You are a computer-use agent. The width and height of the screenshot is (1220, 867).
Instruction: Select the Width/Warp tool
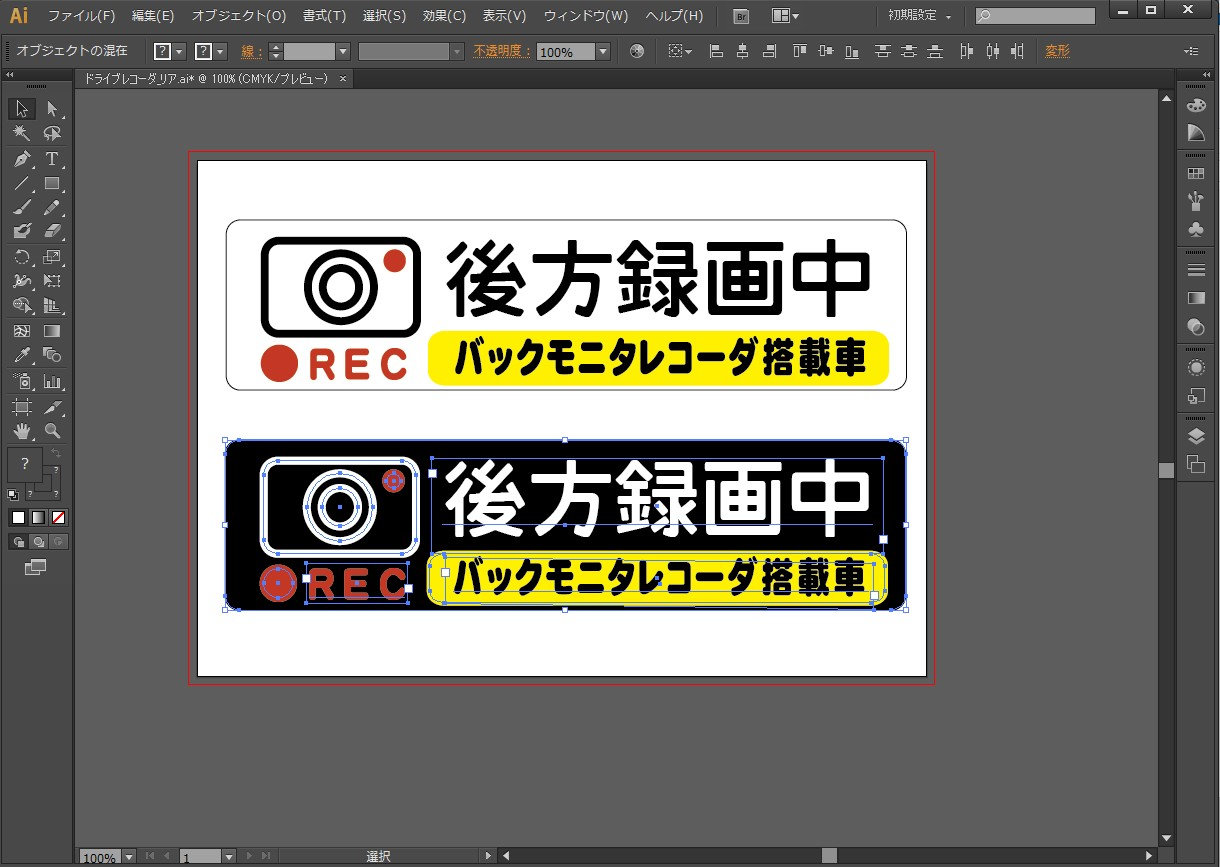pos(22,281)
